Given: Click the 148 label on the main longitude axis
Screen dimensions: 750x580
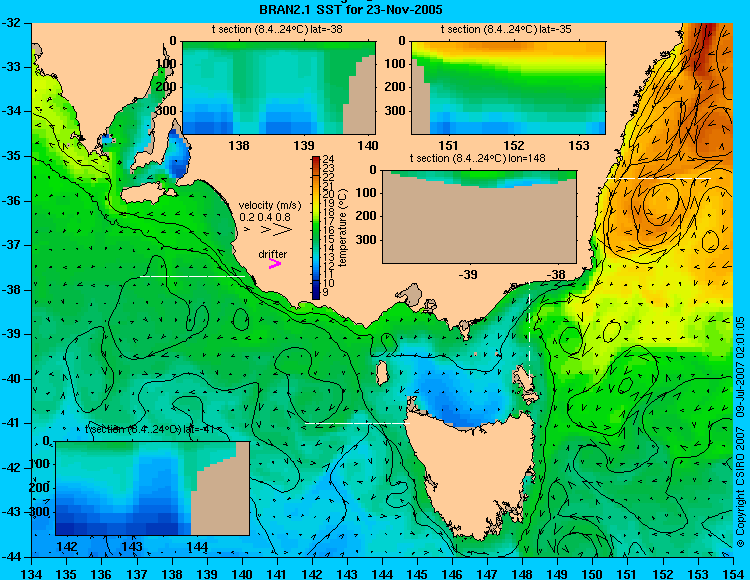Looking at the screenshot, I should (x=522, y=574).
